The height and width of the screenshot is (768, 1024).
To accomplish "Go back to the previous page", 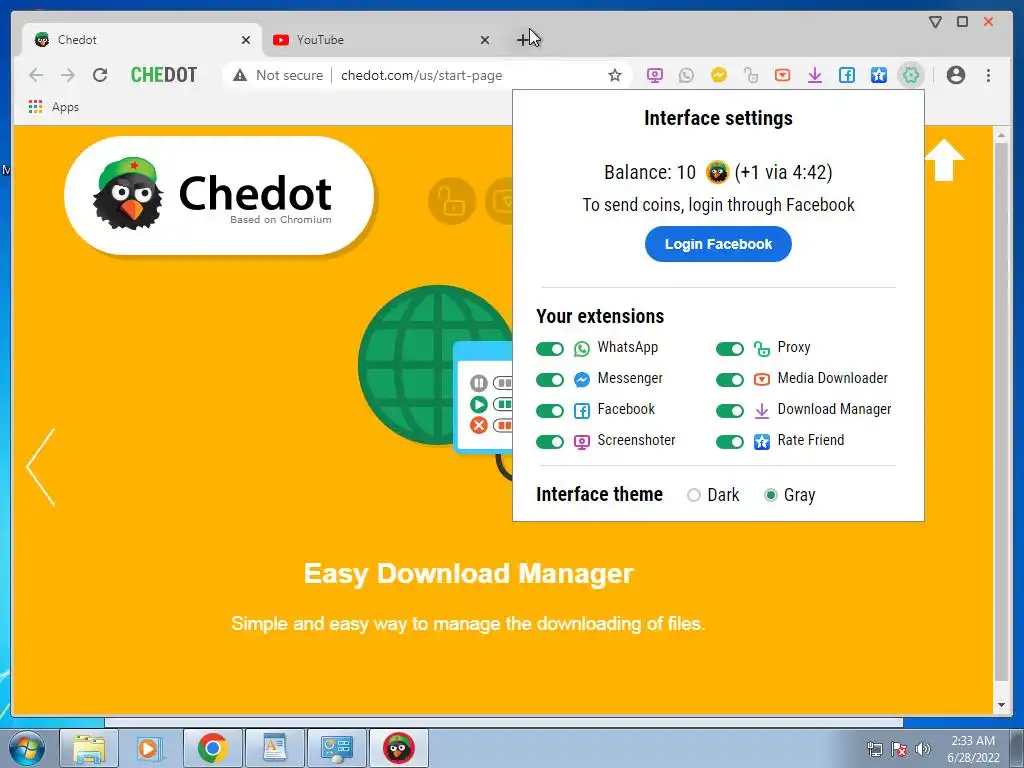I will point(36,75).
